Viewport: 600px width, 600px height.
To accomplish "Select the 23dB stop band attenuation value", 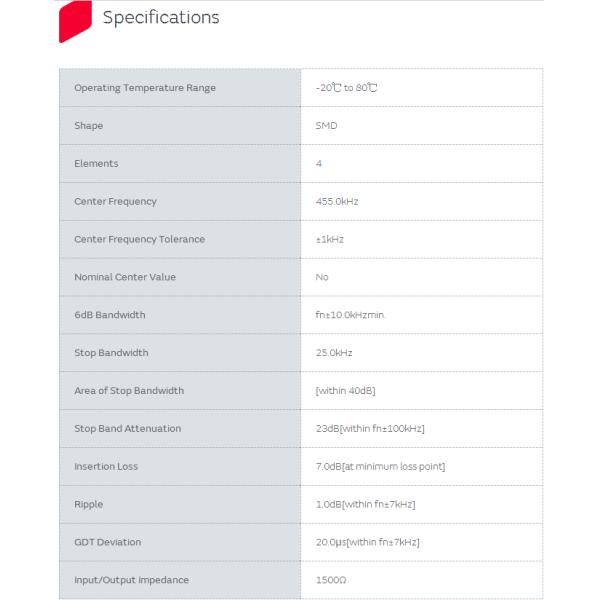I will click(370, 429).
